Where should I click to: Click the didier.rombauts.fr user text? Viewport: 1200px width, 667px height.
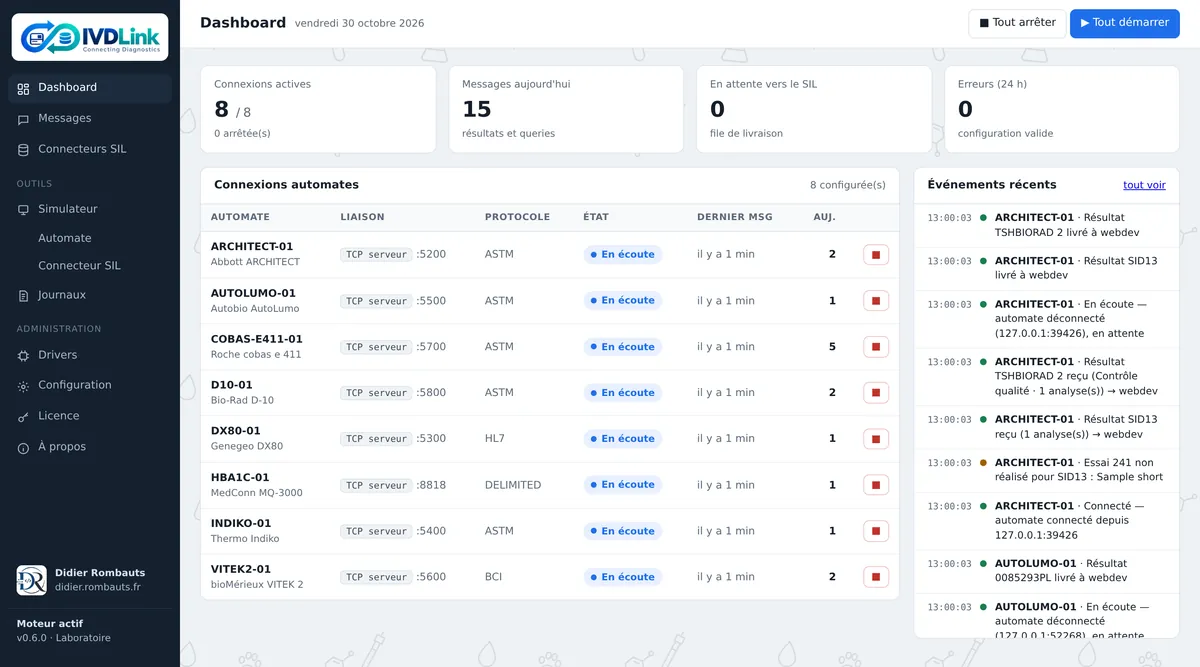tap(98, 588)
